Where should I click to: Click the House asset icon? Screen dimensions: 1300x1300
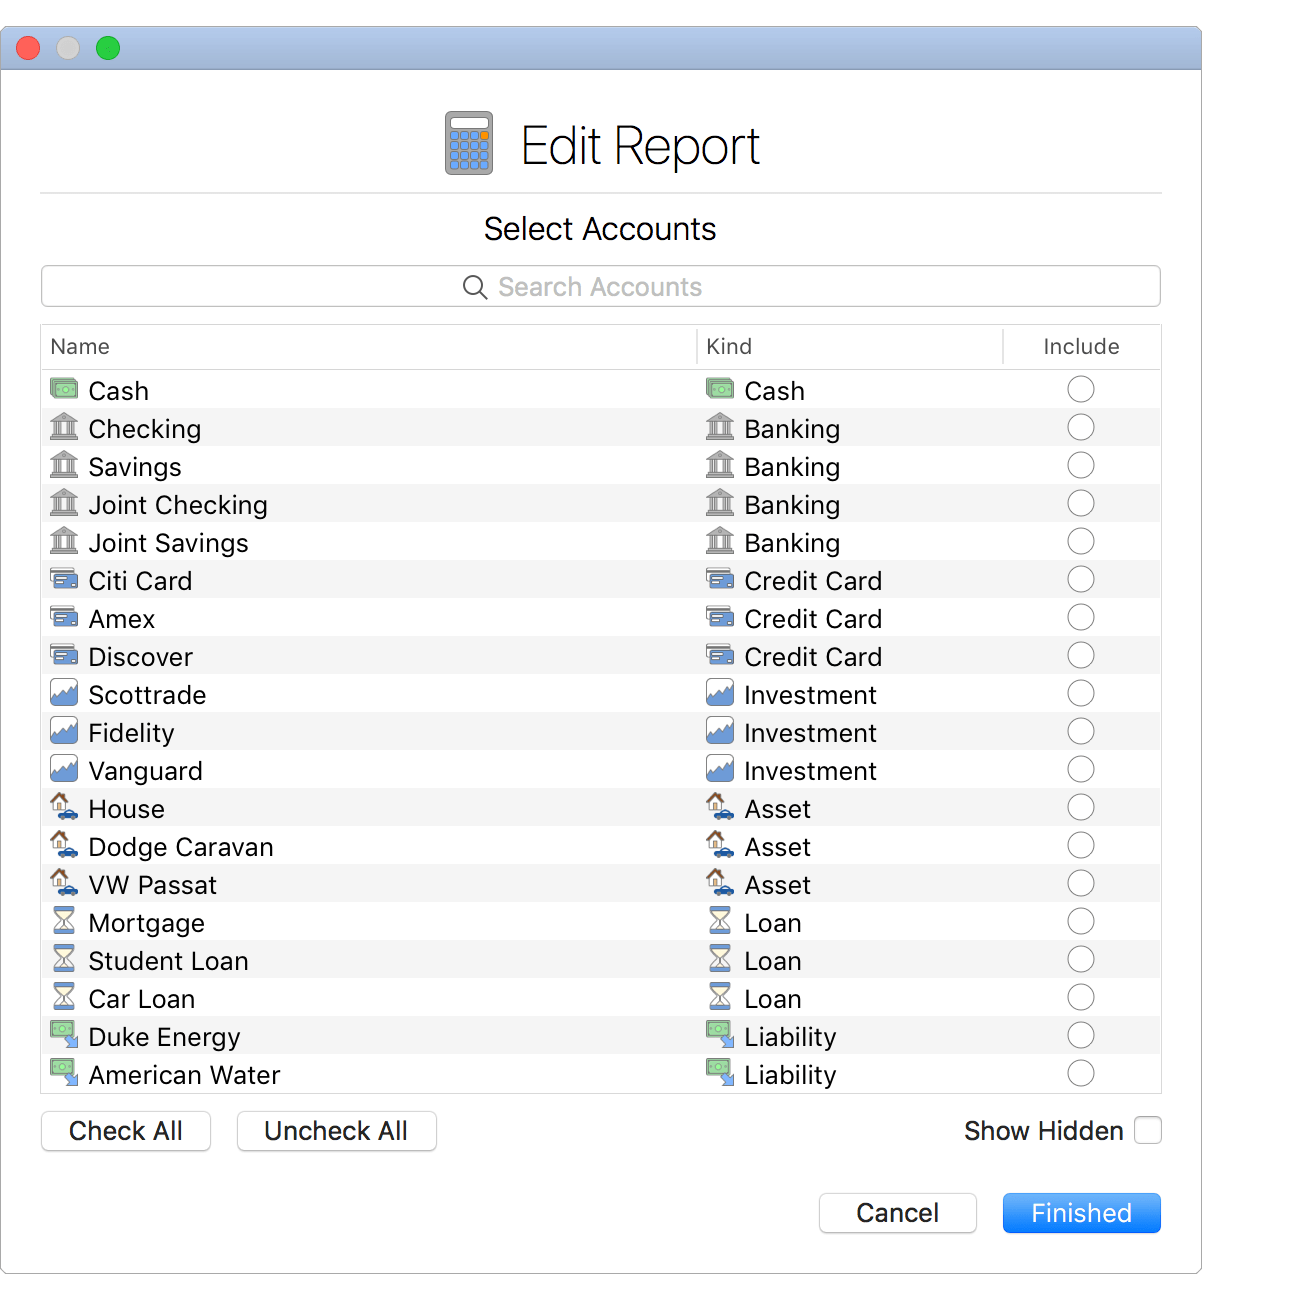click(63, 807)
